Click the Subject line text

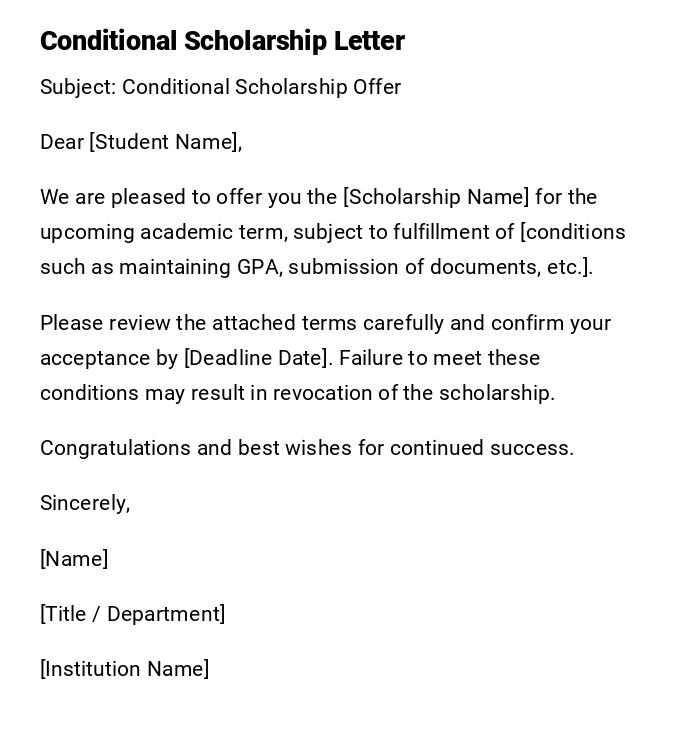(x=220, y=87)
